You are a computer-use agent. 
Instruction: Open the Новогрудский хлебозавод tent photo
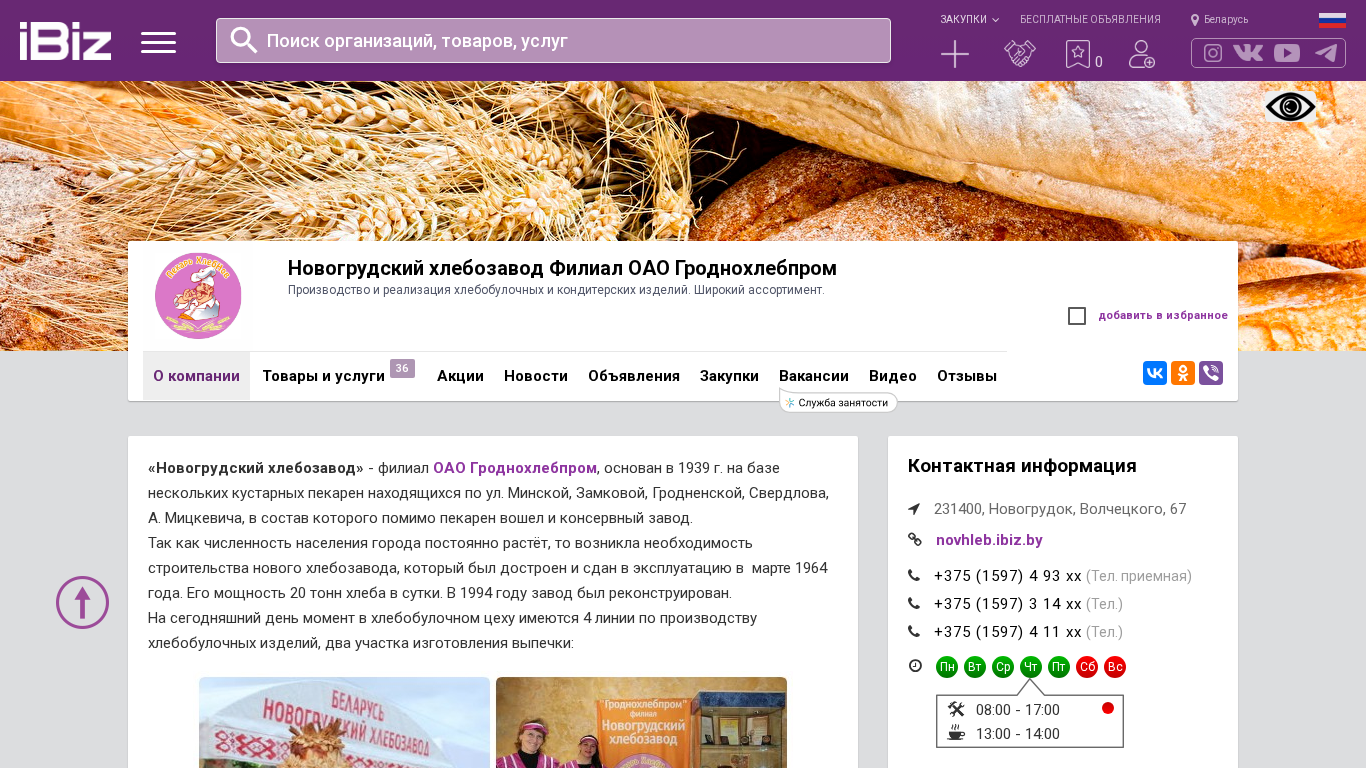[344, 723]
